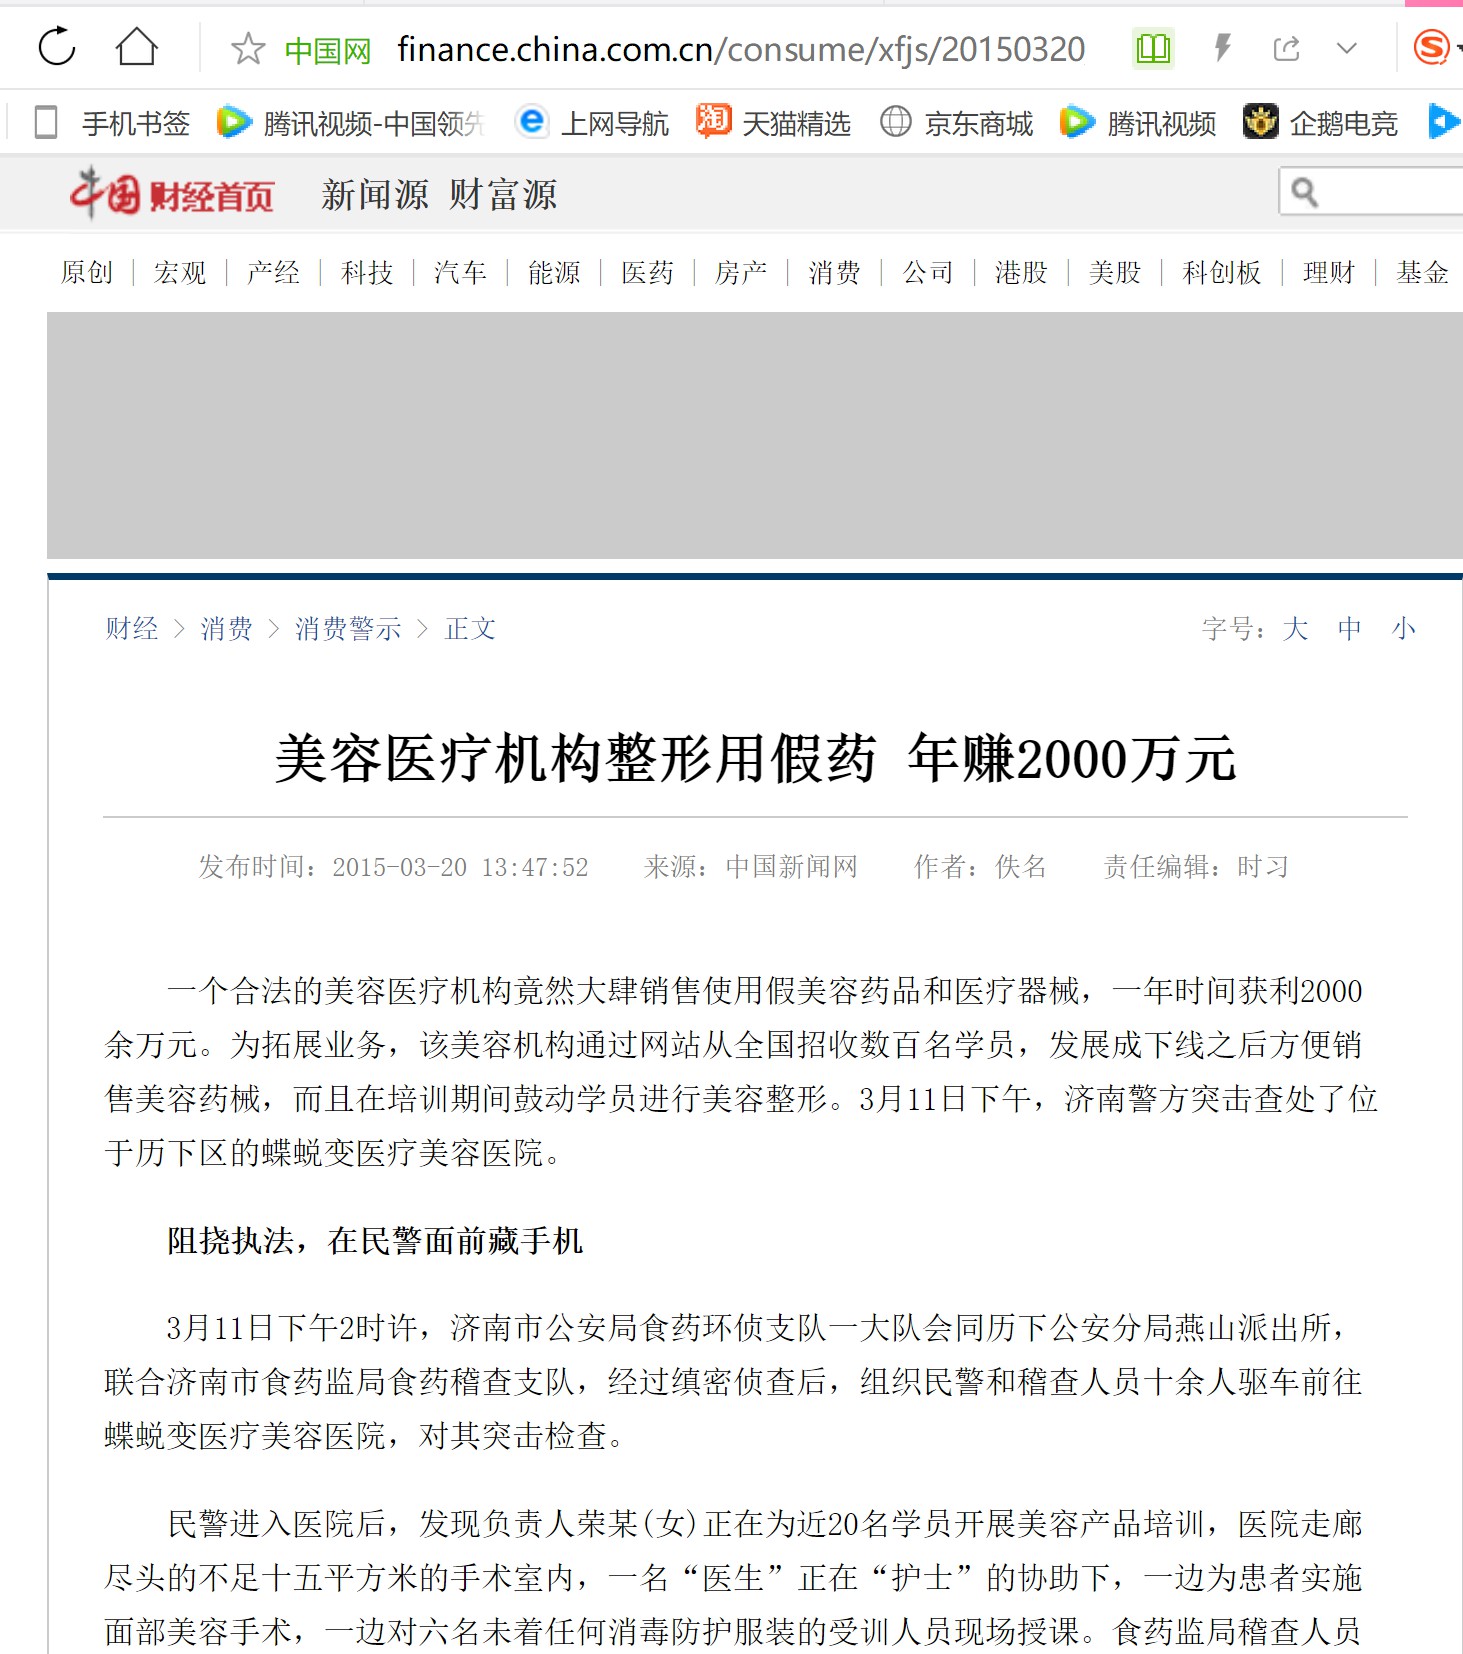This screenshot has height=1654, width=1463.
Task: Open the 天猫精选 bookmark
Action: click(774, 123)
